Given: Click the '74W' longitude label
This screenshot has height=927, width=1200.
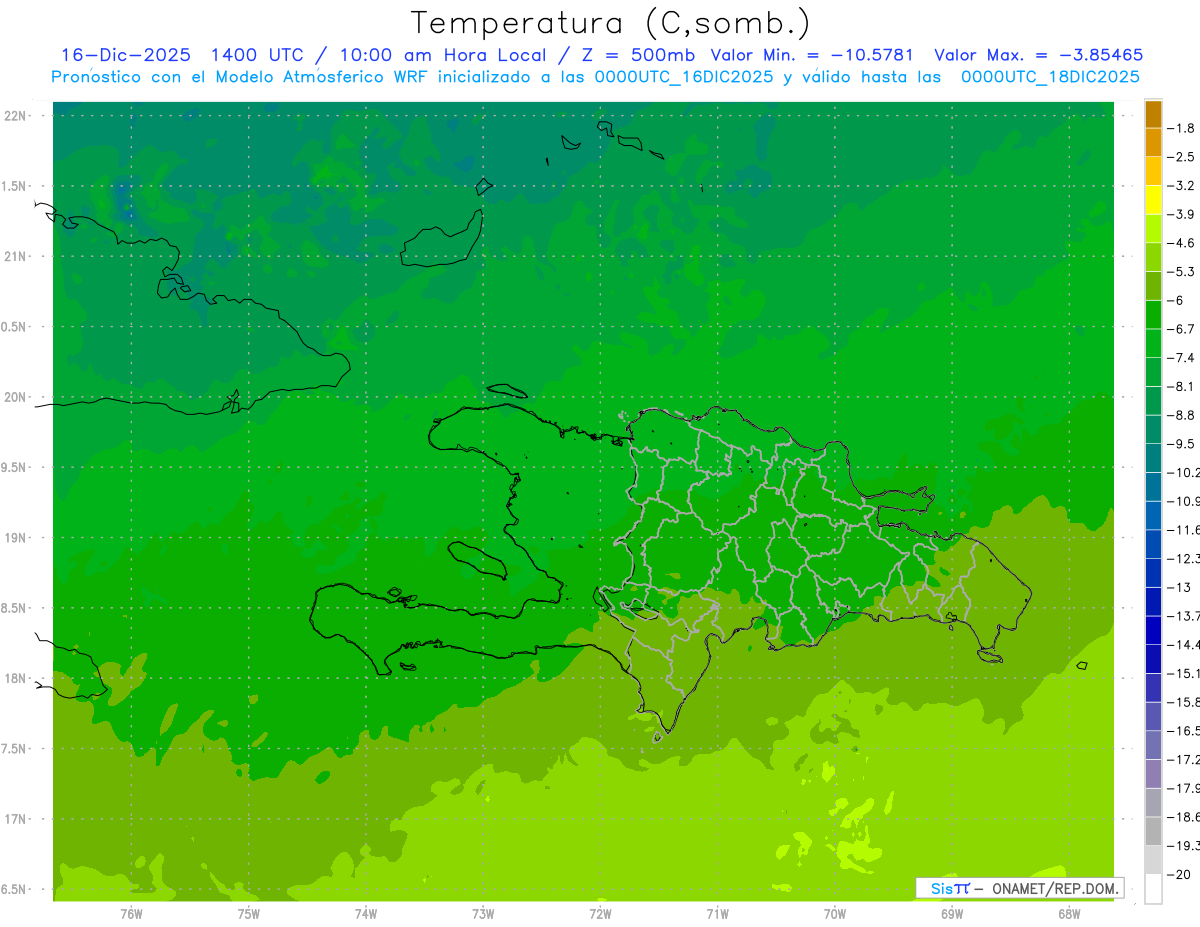Looking at the screenshot, I should pos(365,914).
